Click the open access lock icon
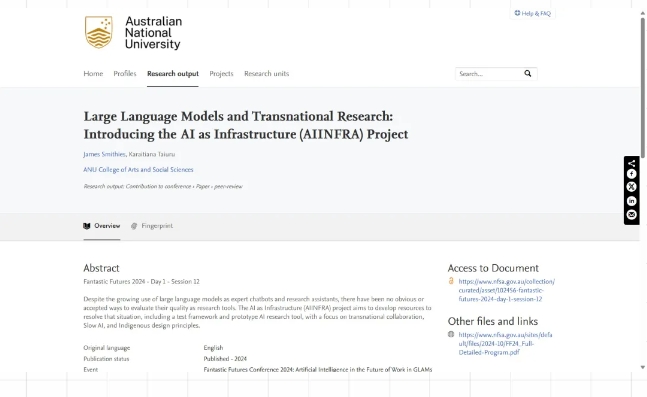Screen dimensions: 647x397 (451, 281)
